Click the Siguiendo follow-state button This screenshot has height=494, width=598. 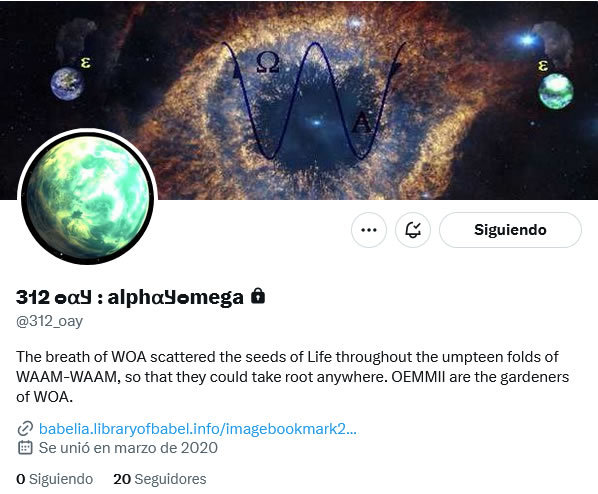(510, 230)
